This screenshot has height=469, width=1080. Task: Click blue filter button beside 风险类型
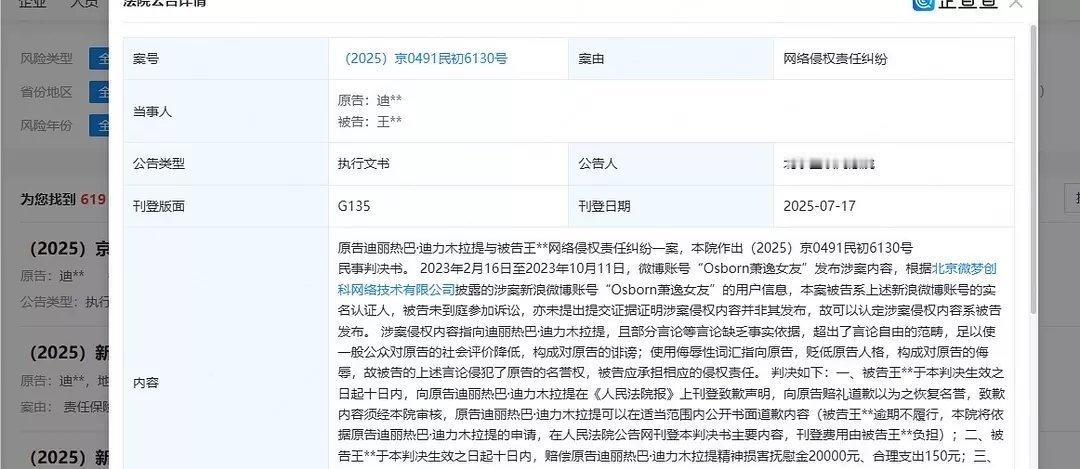pos(99,59)
